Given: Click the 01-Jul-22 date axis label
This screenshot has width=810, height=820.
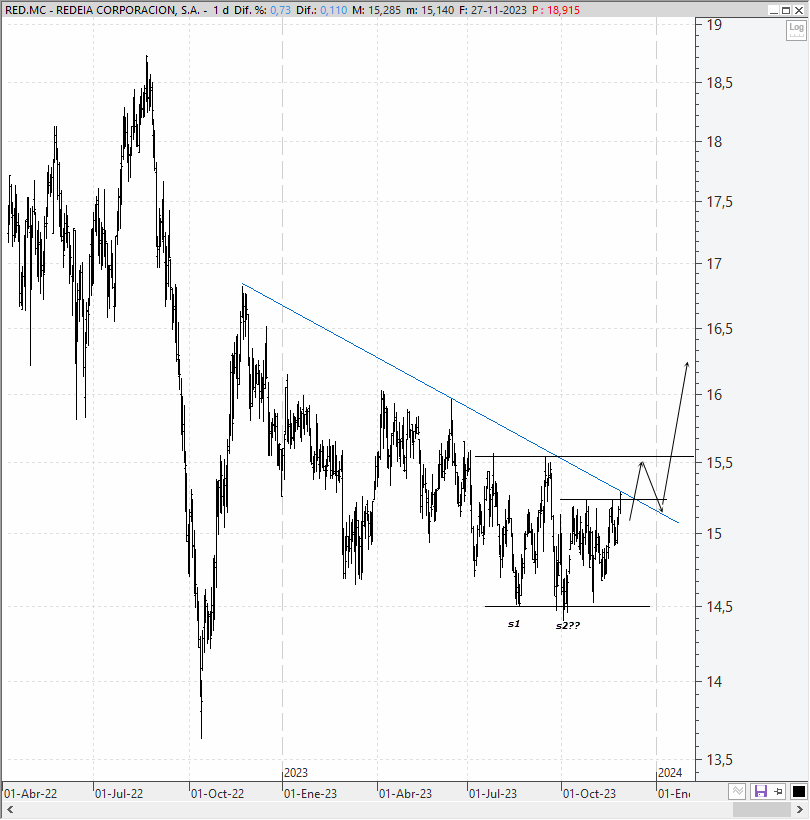Looking at the screenshot, I should (x=119, y=793).
